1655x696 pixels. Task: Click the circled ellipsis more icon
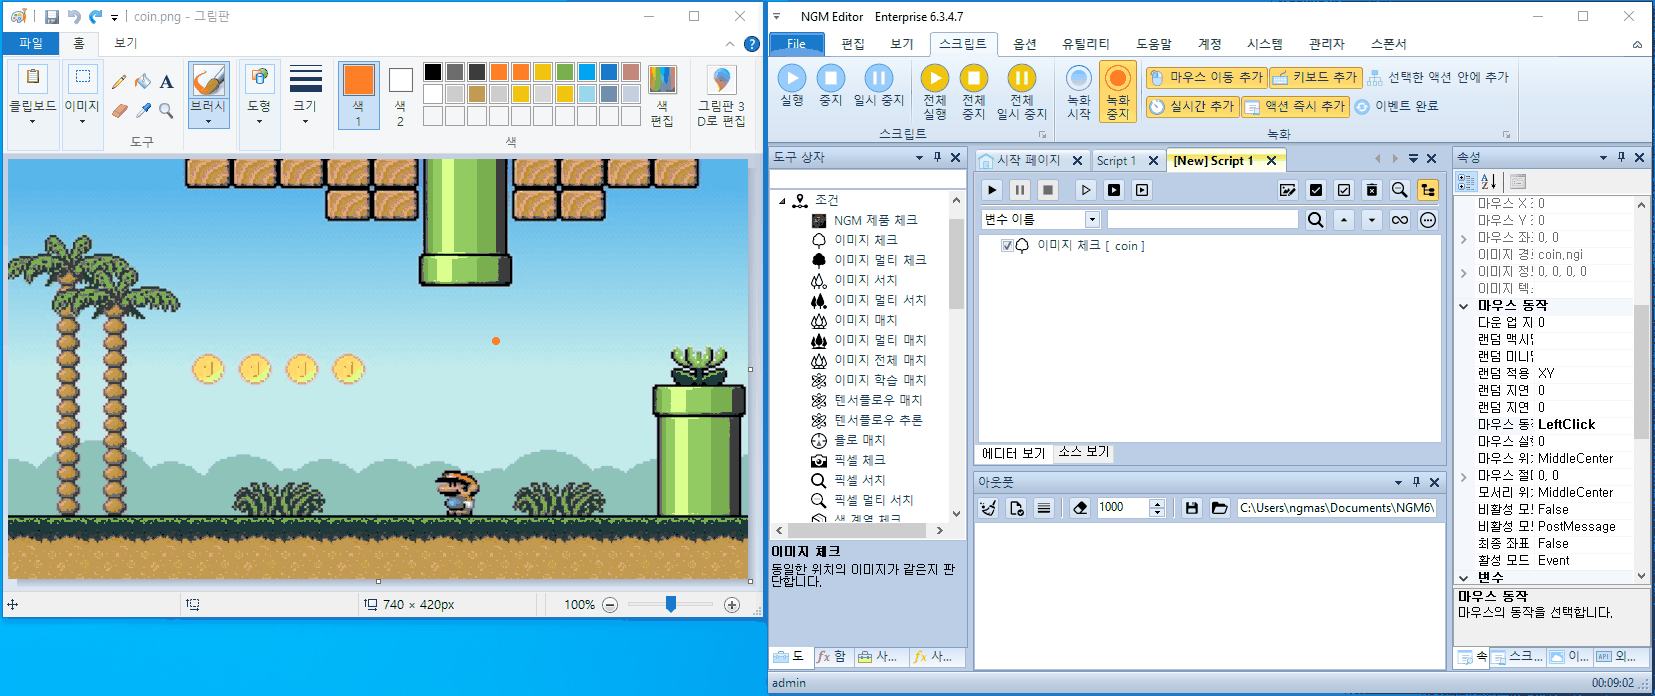[1428, 220]
